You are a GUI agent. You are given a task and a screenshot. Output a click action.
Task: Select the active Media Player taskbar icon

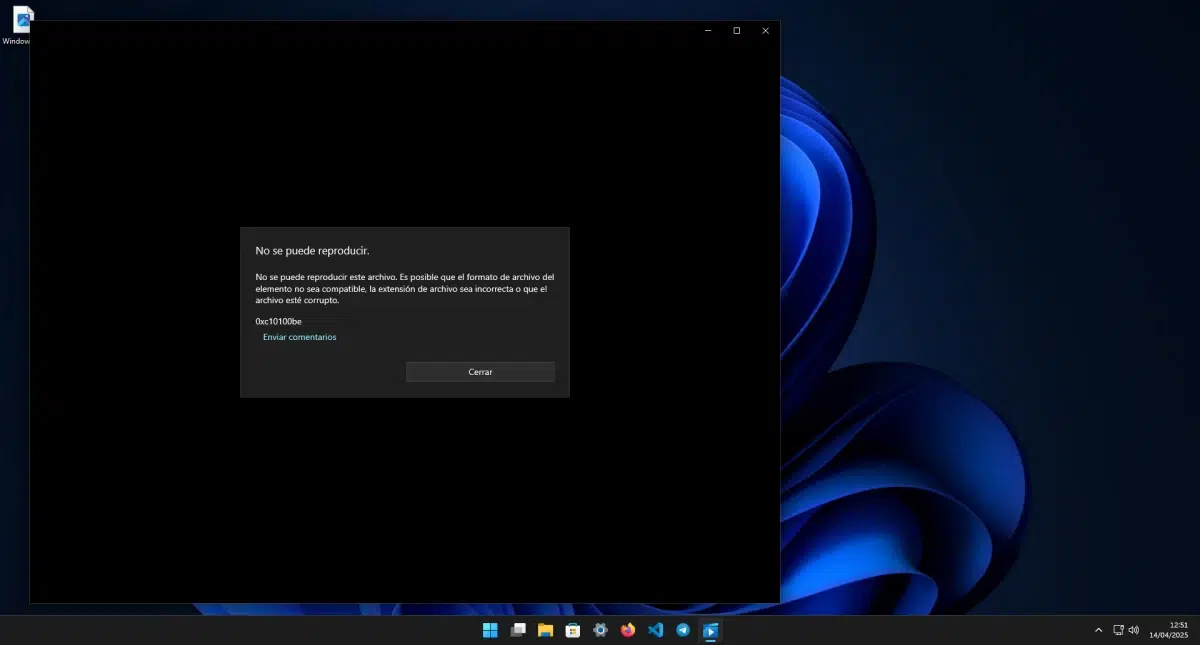tap(711, 630)
